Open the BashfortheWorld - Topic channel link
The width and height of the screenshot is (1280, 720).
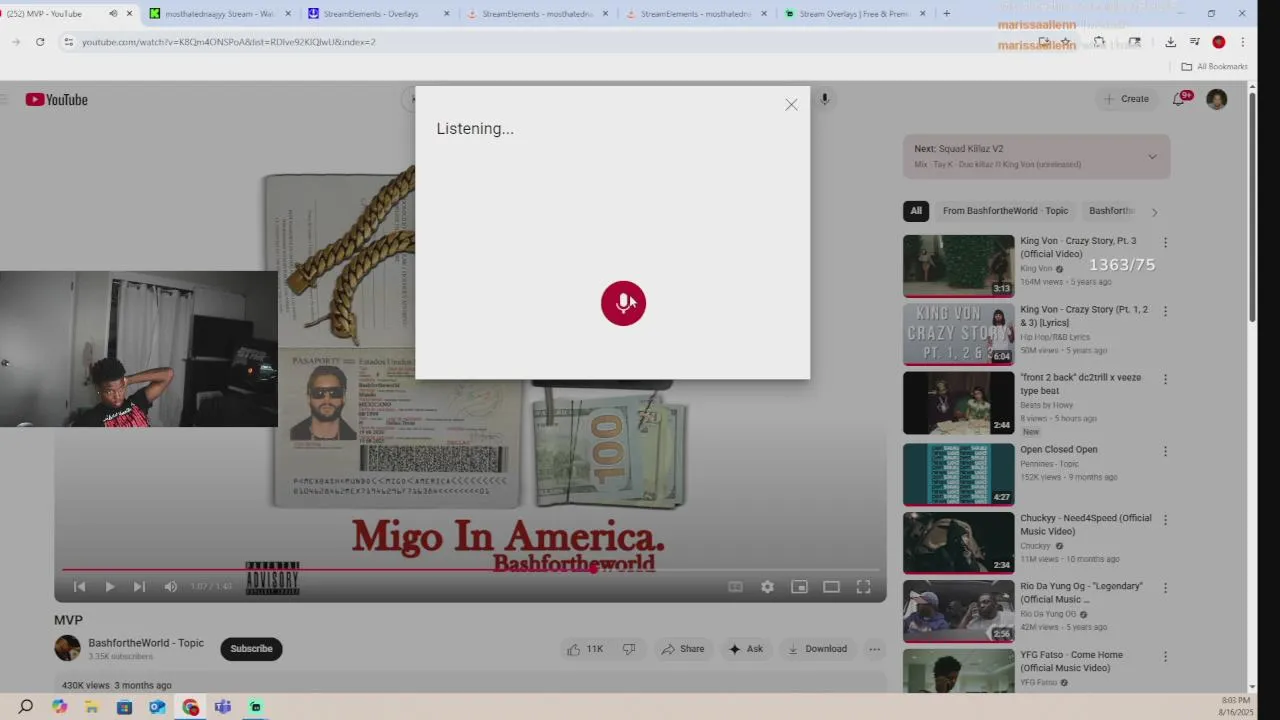click(x=146, y=643)
